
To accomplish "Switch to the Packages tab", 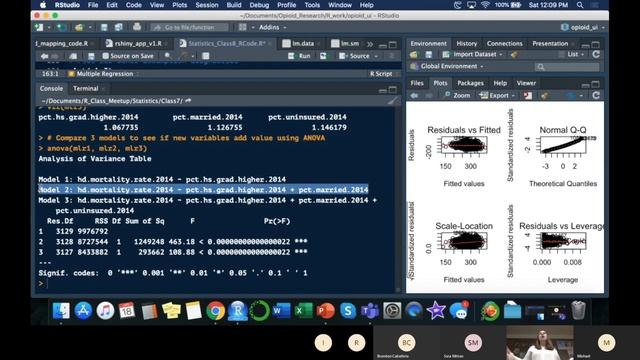I will [470, 83].
